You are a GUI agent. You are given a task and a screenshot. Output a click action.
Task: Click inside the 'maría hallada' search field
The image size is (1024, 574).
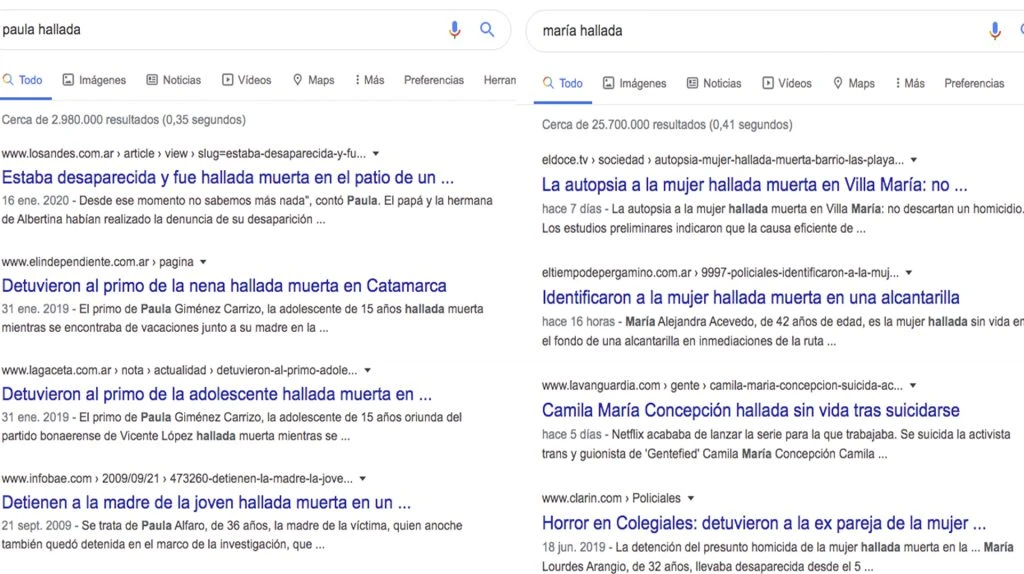750,31
